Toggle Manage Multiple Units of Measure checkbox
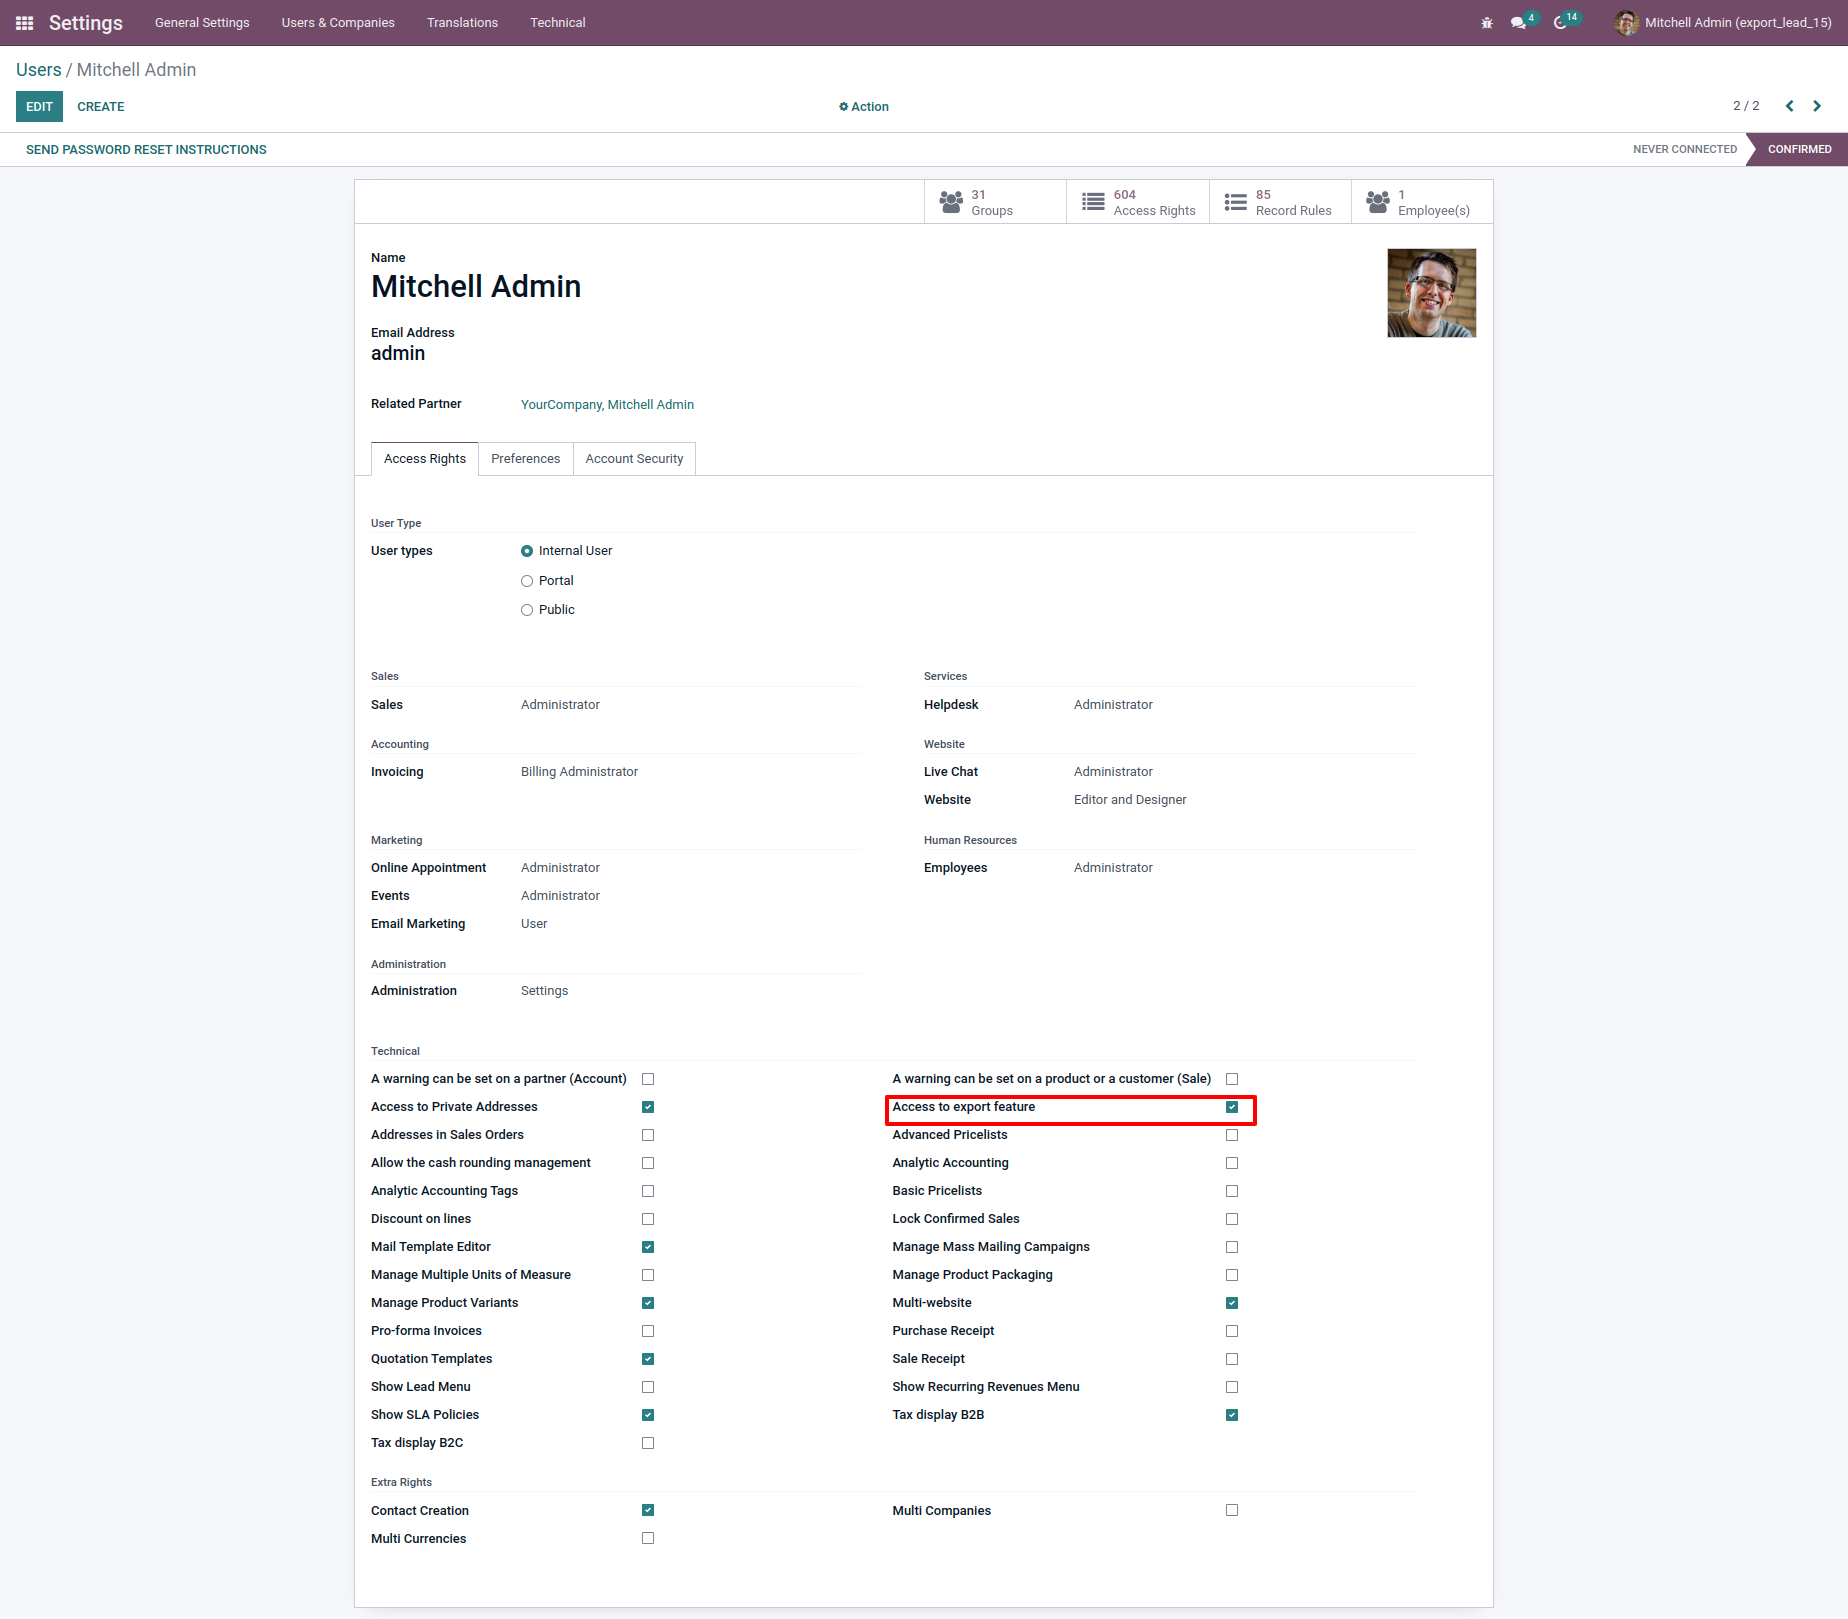Viewport: 1848px width, 1619px height. click(648, 1275)
